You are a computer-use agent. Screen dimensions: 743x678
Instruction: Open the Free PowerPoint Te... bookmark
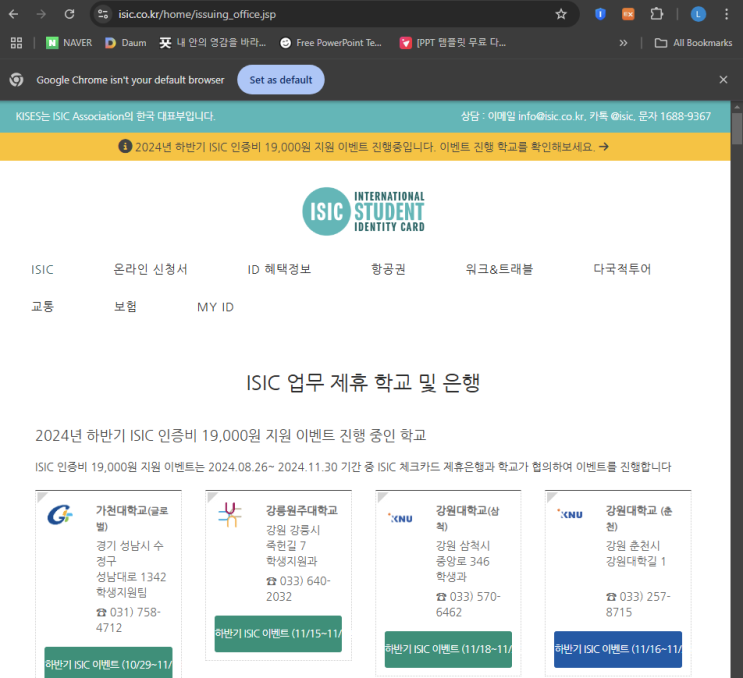(331, 43)
